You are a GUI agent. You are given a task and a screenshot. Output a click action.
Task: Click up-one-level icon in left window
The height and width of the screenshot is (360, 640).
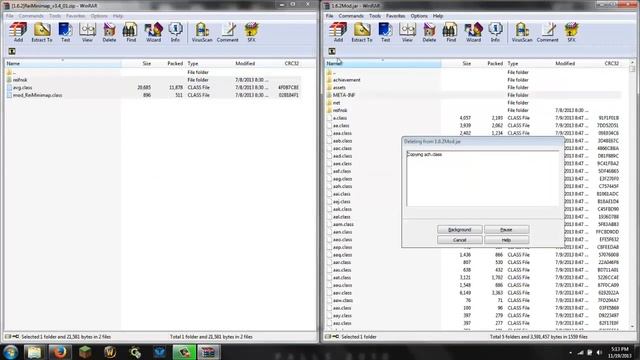pyautogui.click(x=12, y=51)
